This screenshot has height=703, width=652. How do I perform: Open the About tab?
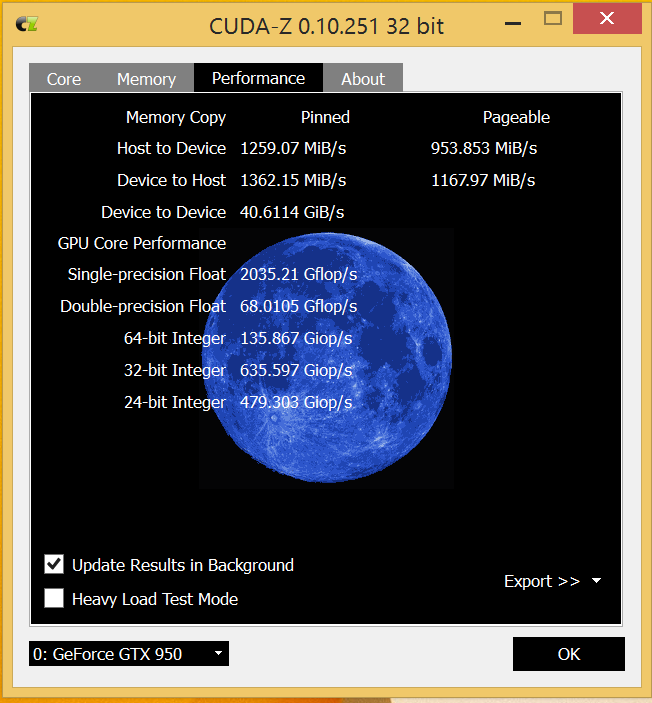tap(363, 79)
